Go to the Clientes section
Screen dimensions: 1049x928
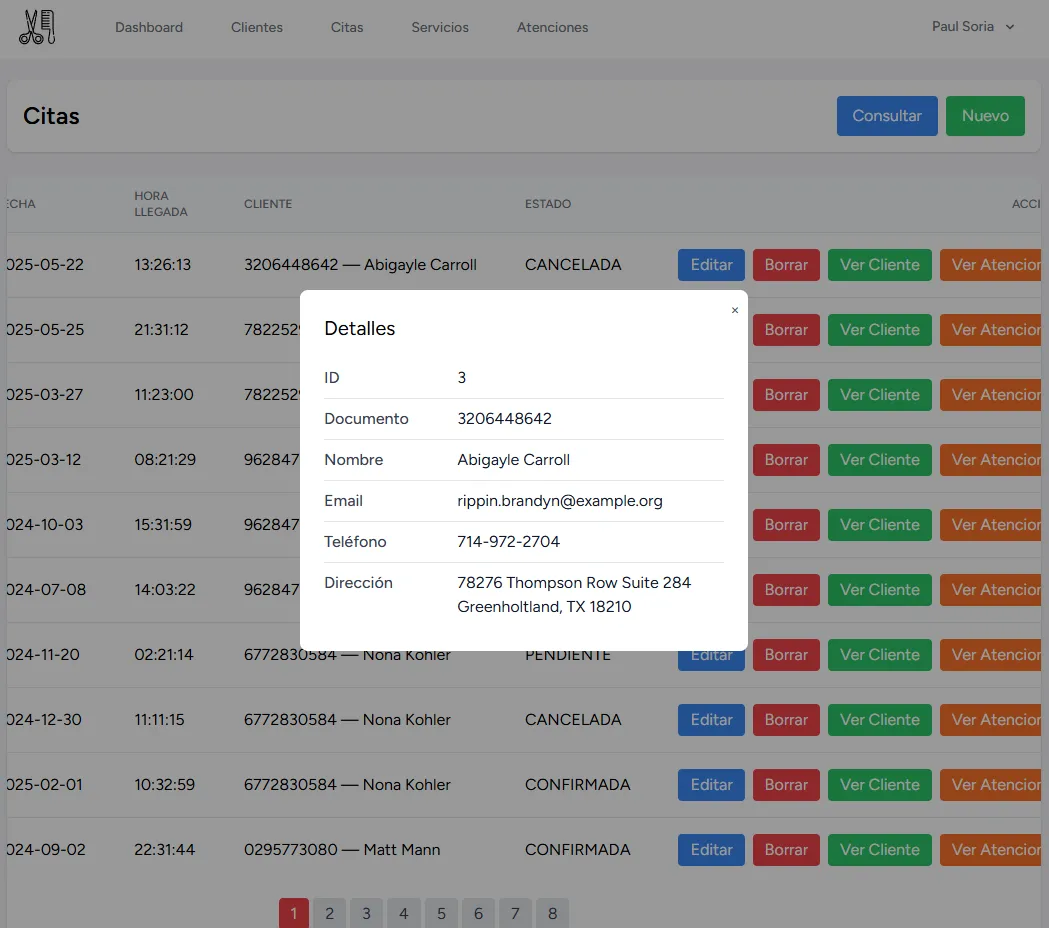(257, 27)
